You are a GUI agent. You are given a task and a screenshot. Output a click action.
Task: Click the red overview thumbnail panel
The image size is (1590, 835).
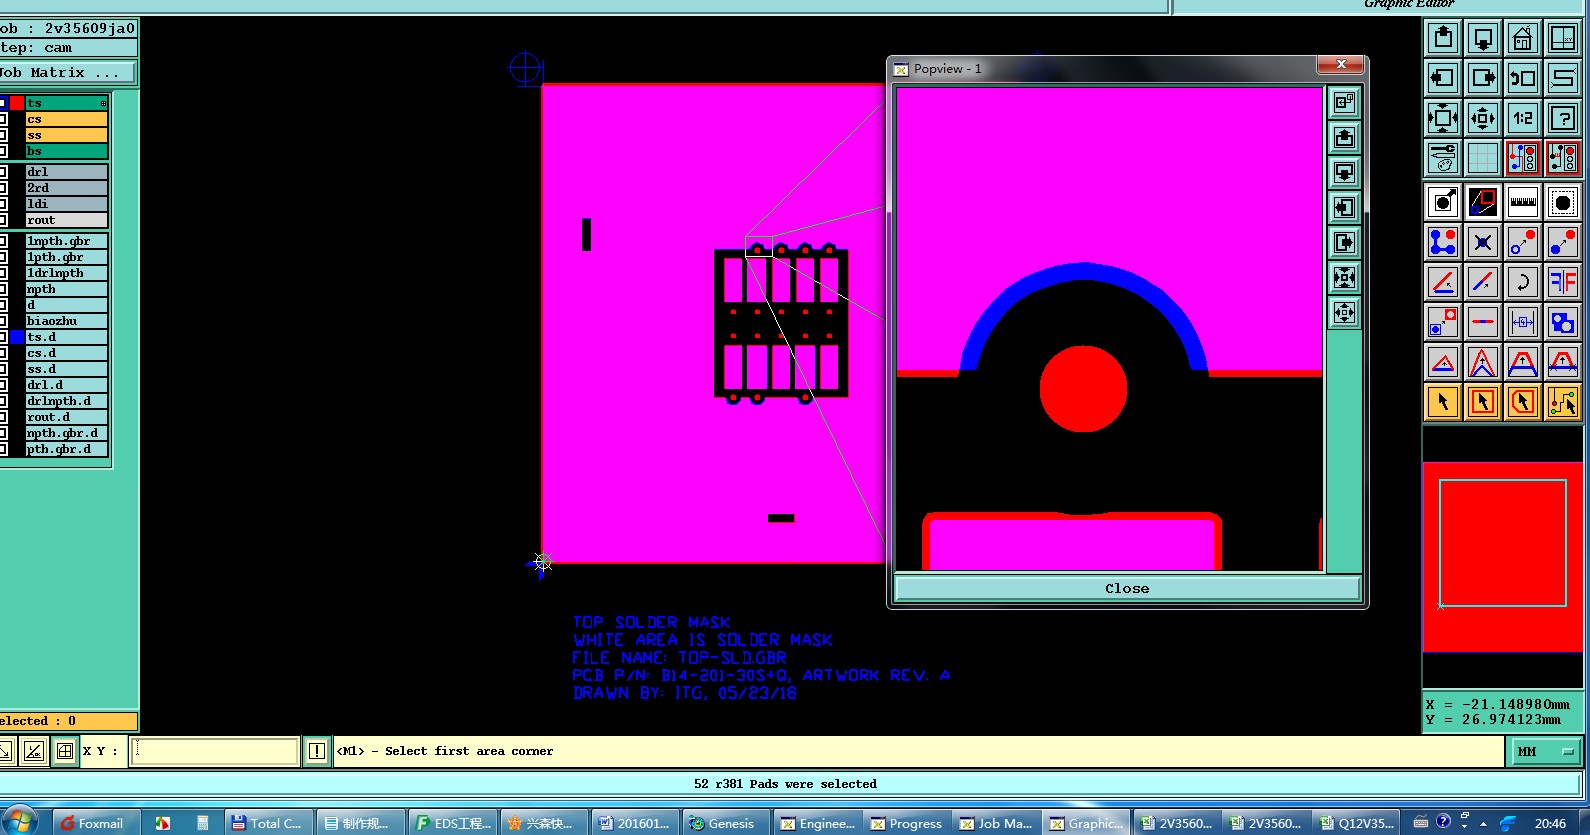tap(1502, 558)
